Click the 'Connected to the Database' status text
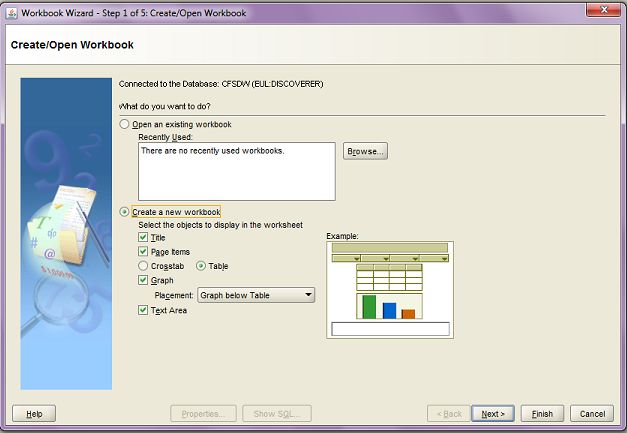Image resolution: width=627 pixels, height=433 pixels. pyautogui.click(x=221, y=84)
